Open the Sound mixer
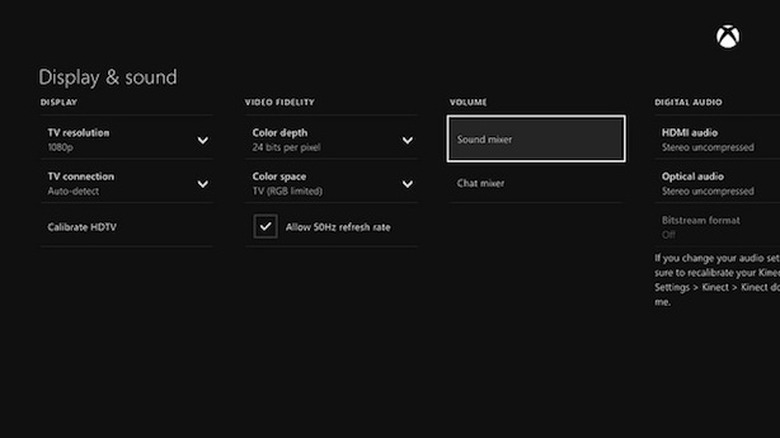Image resolution: width=780 pixels, height=438 pixels. [536, 139]
